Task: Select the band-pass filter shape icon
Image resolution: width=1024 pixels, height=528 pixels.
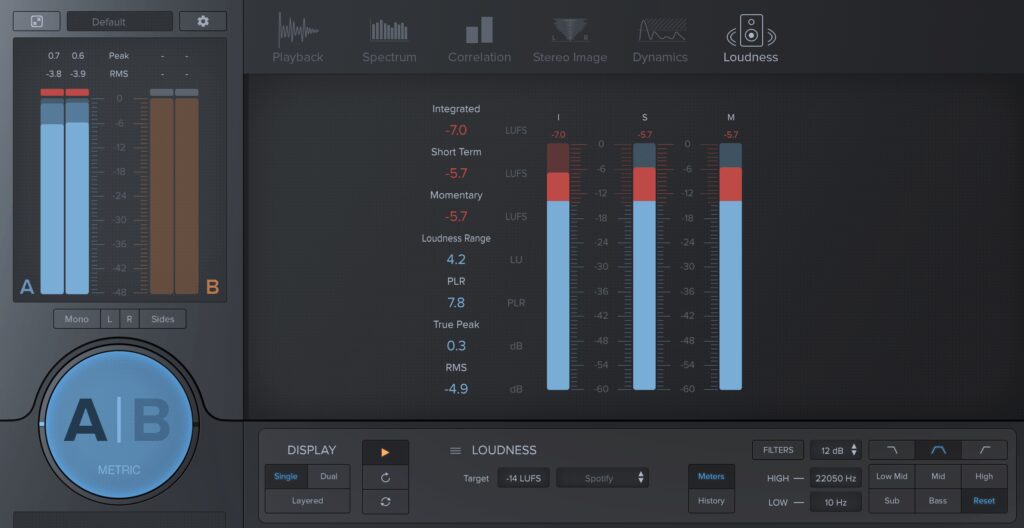Action: click(938, 451)
